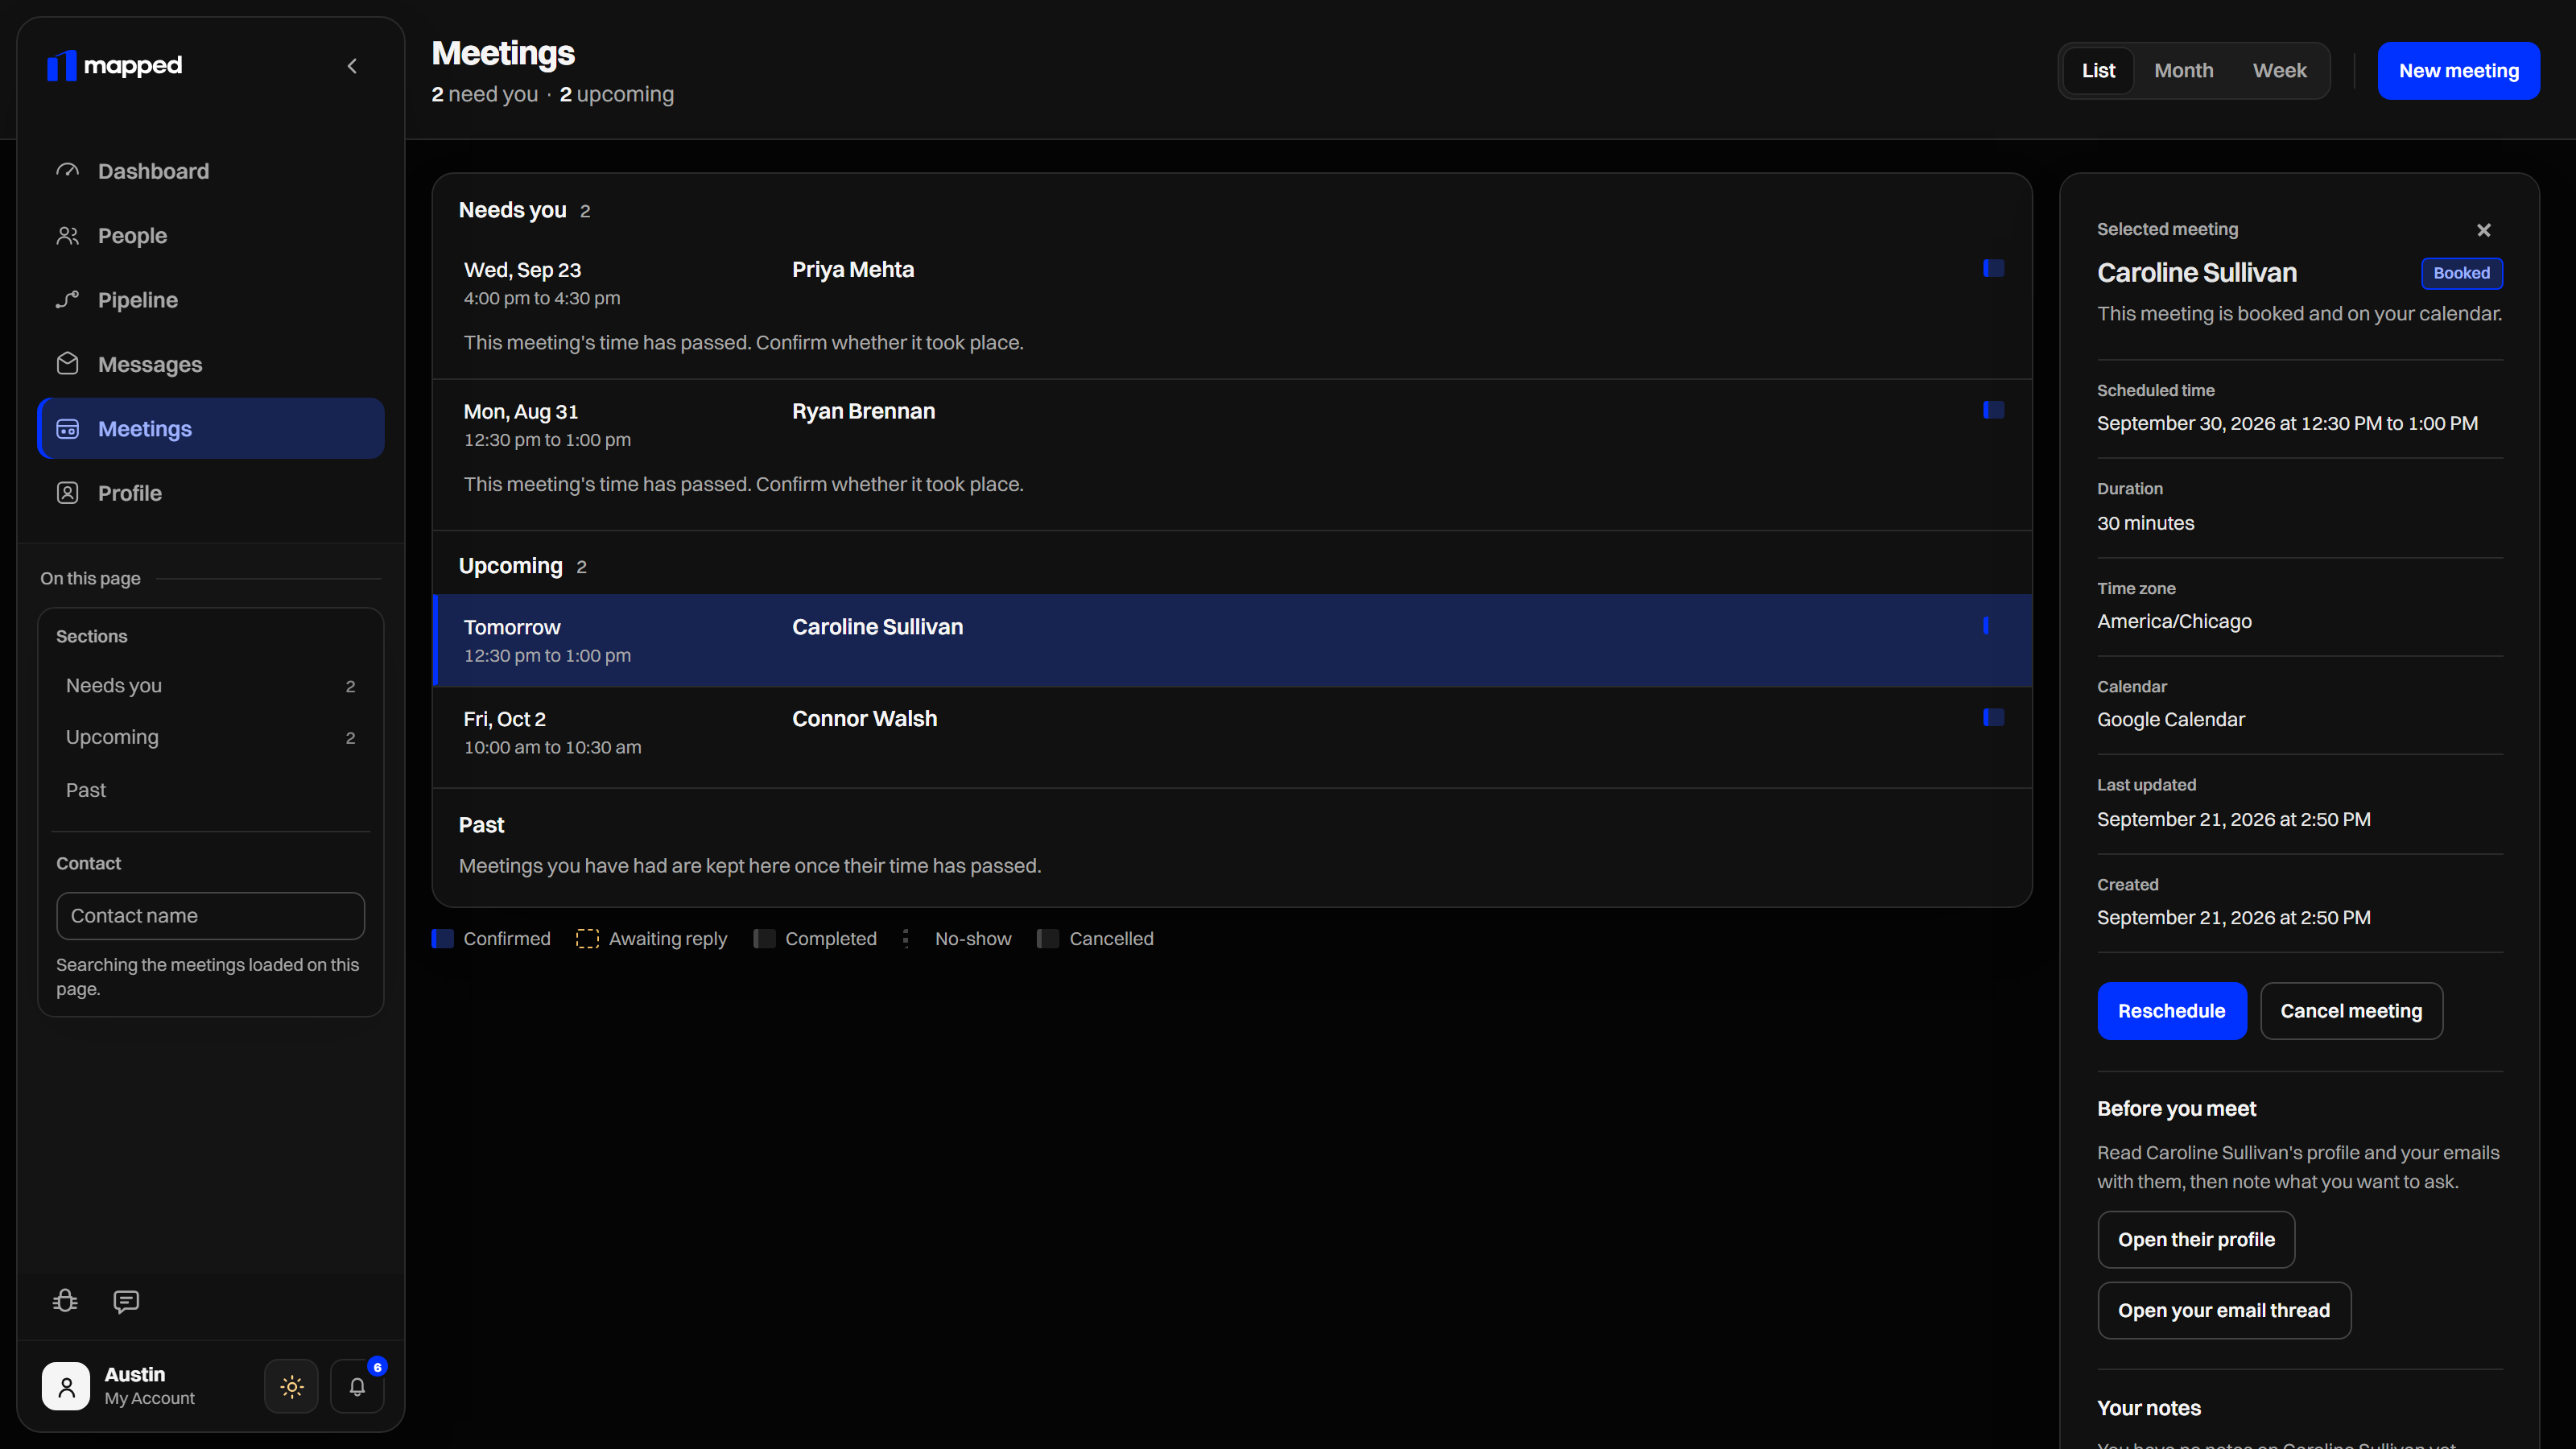Switch to the List view
Viewport: 2576px width, 1449px height.
click(2098, 71)
